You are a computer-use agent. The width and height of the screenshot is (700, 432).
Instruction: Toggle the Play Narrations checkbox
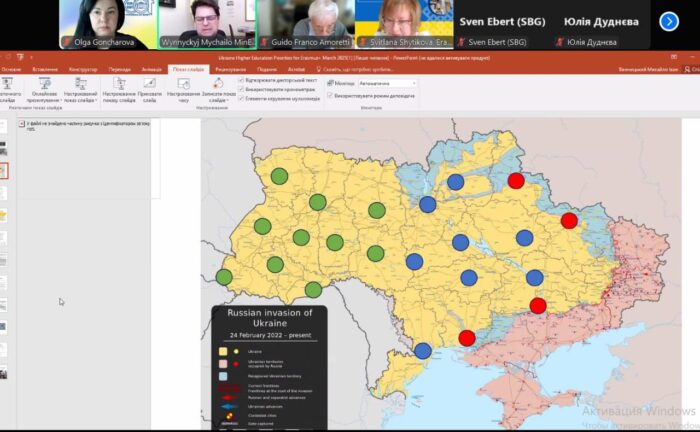pyautogui.click(x=241, y=79)
